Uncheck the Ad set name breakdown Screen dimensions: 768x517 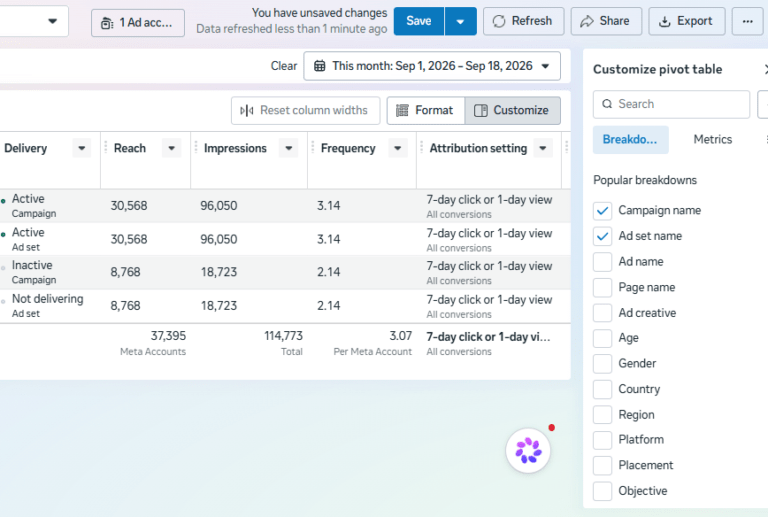click(x=602, y=236)
